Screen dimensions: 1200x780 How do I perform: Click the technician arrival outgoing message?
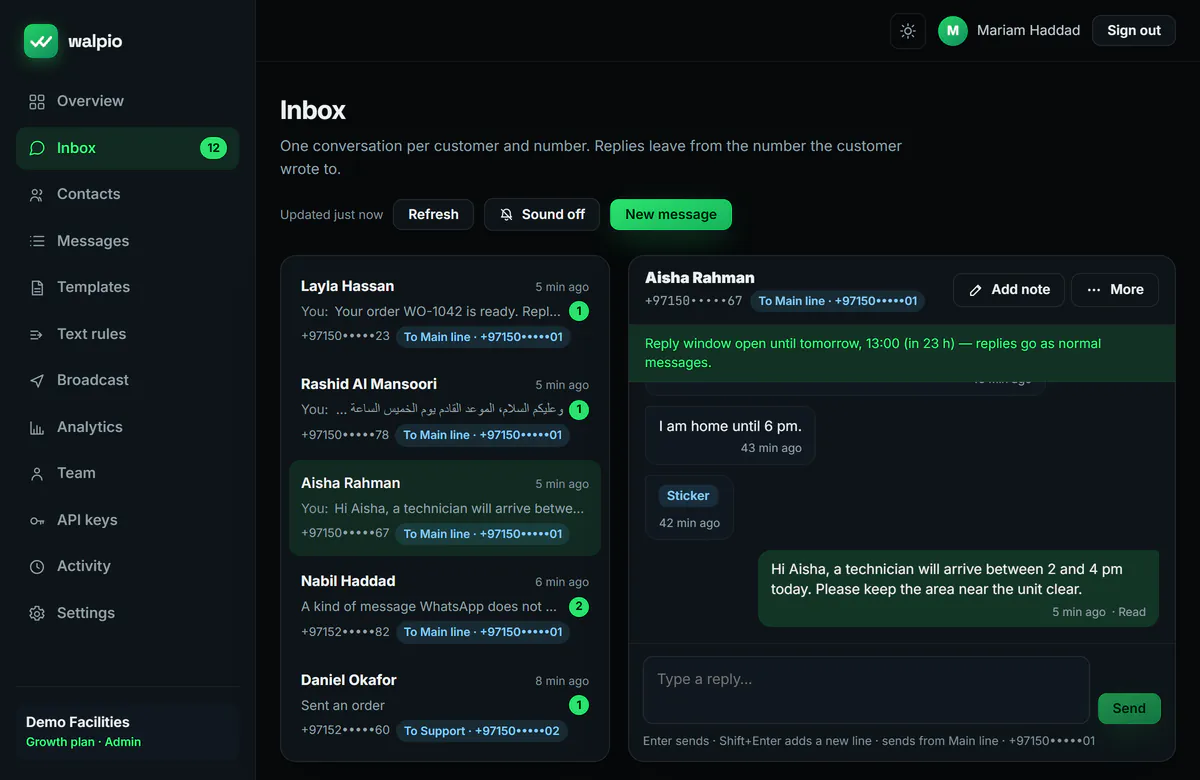point(958,589)
